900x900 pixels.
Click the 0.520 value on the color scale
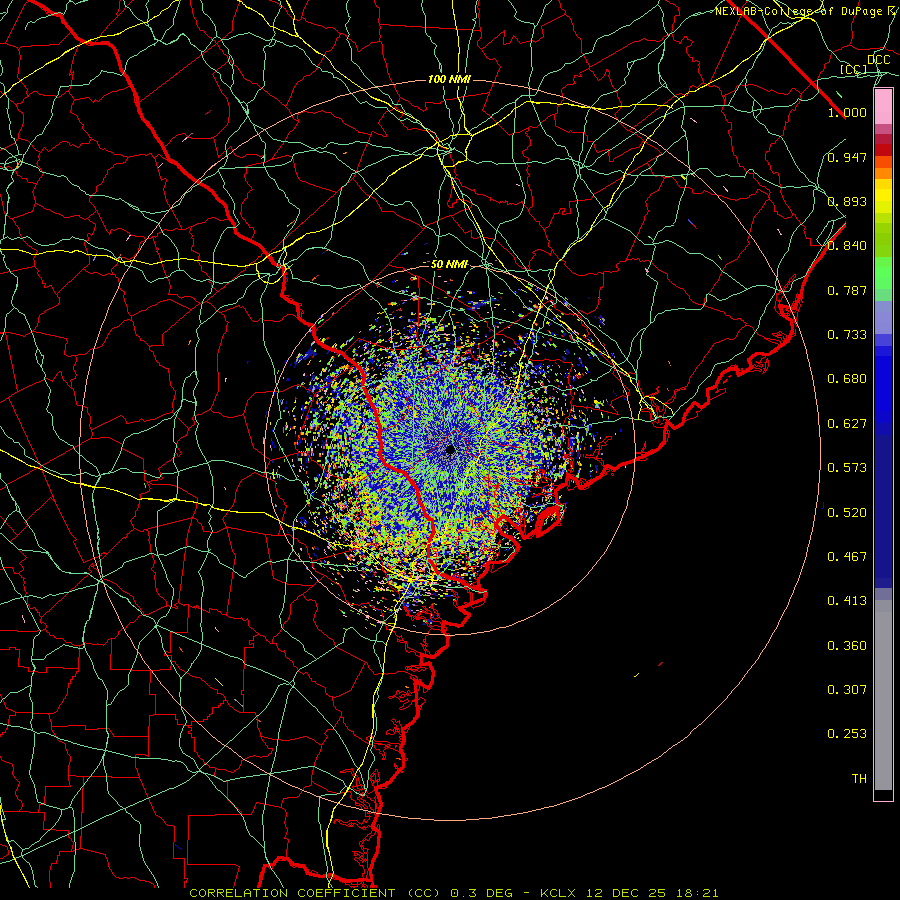click(847, 513)
